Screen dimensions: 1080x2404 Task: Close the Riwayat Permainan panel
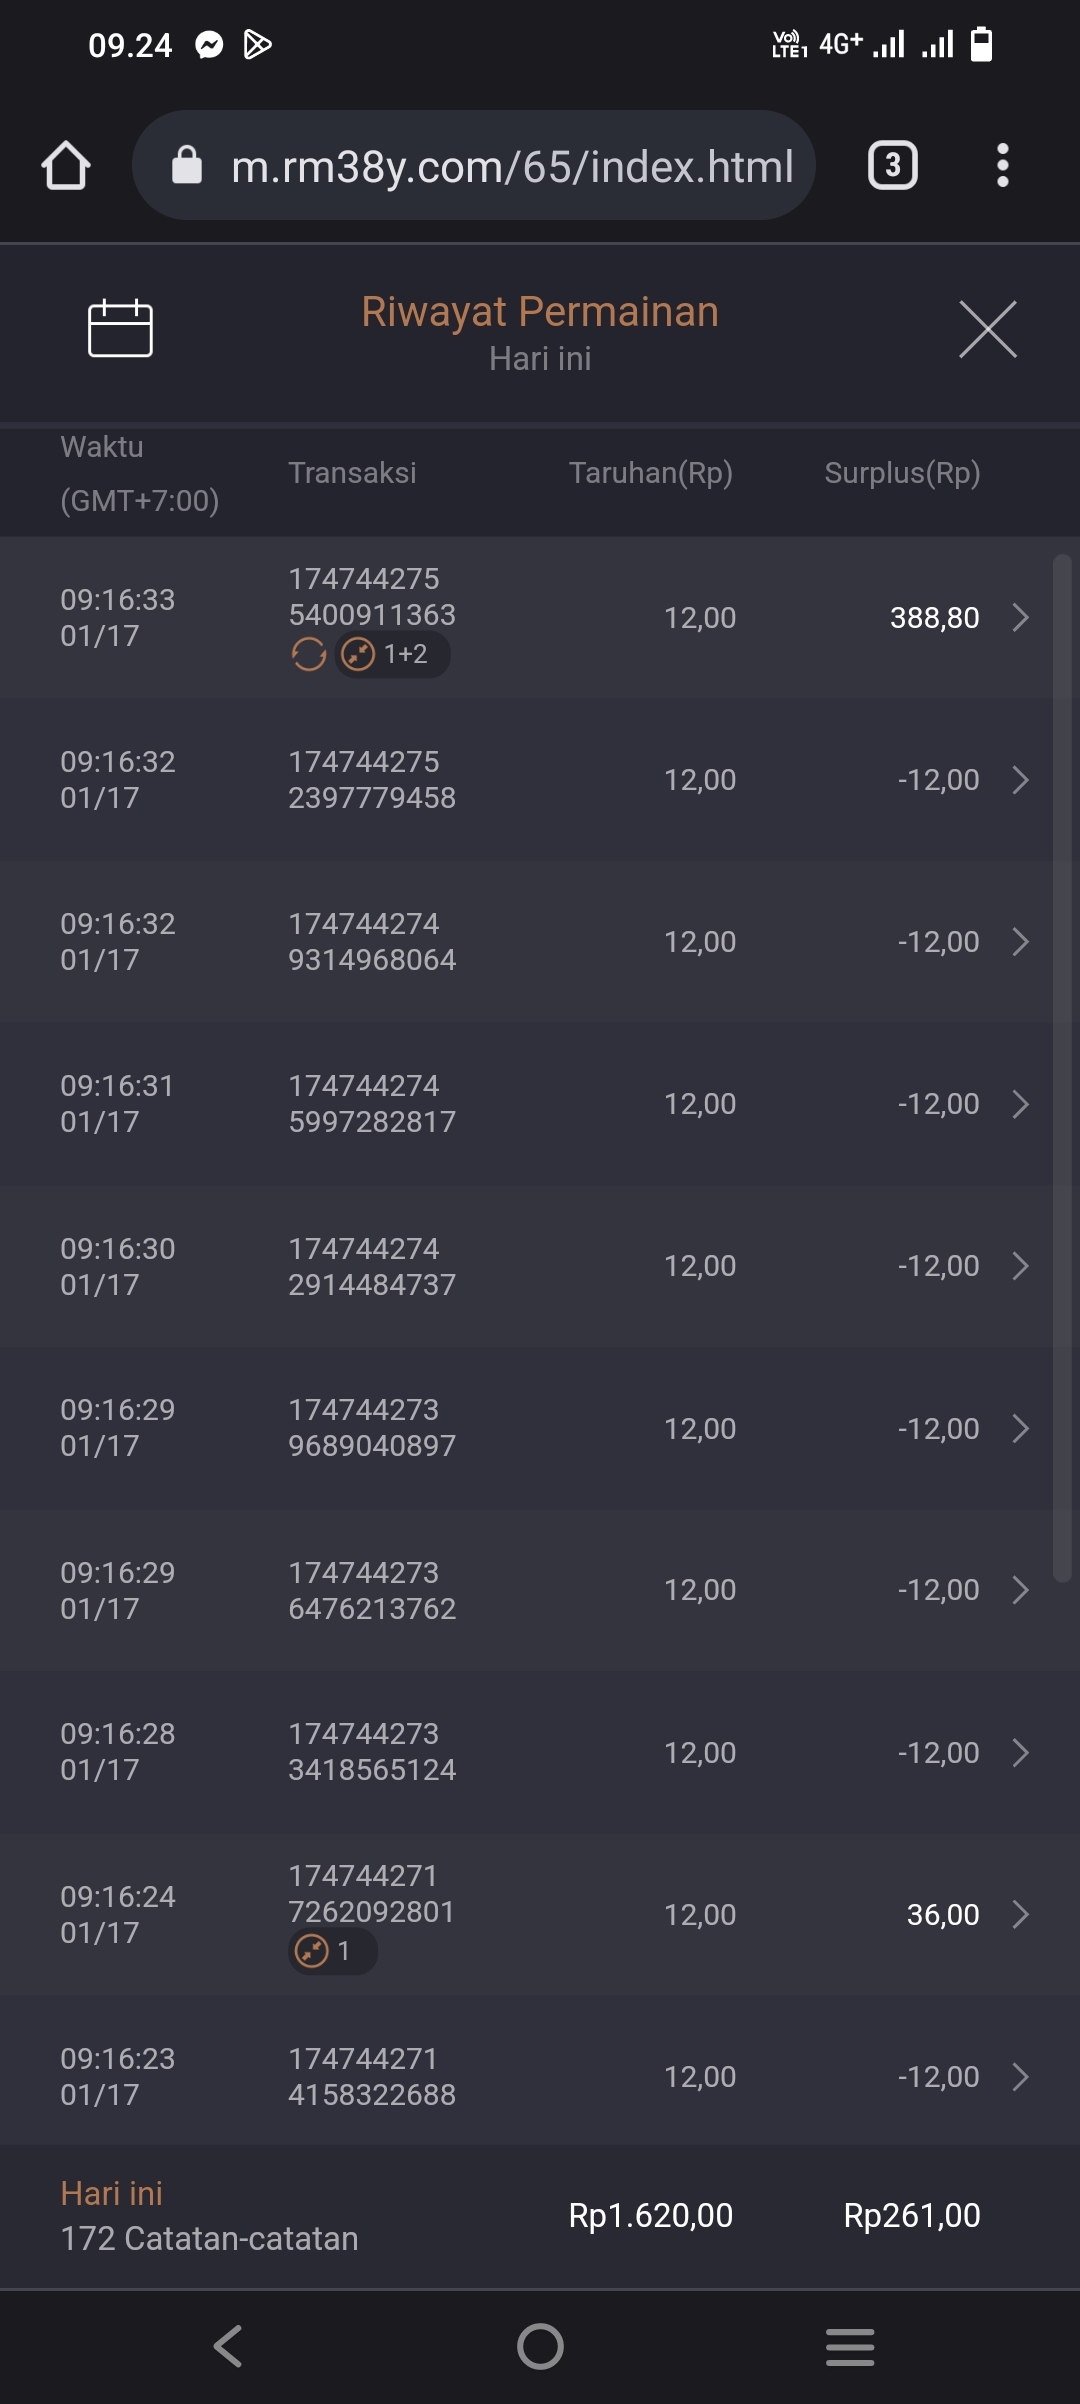987,329
